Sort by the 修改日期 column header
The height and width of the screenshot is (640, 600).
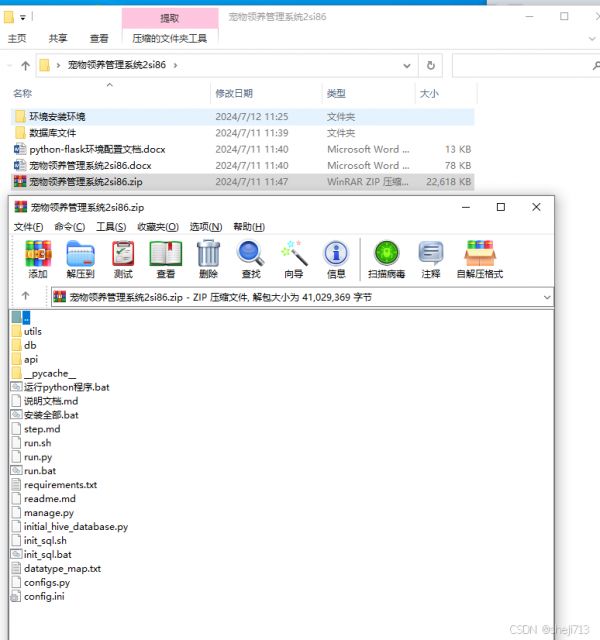234,93
